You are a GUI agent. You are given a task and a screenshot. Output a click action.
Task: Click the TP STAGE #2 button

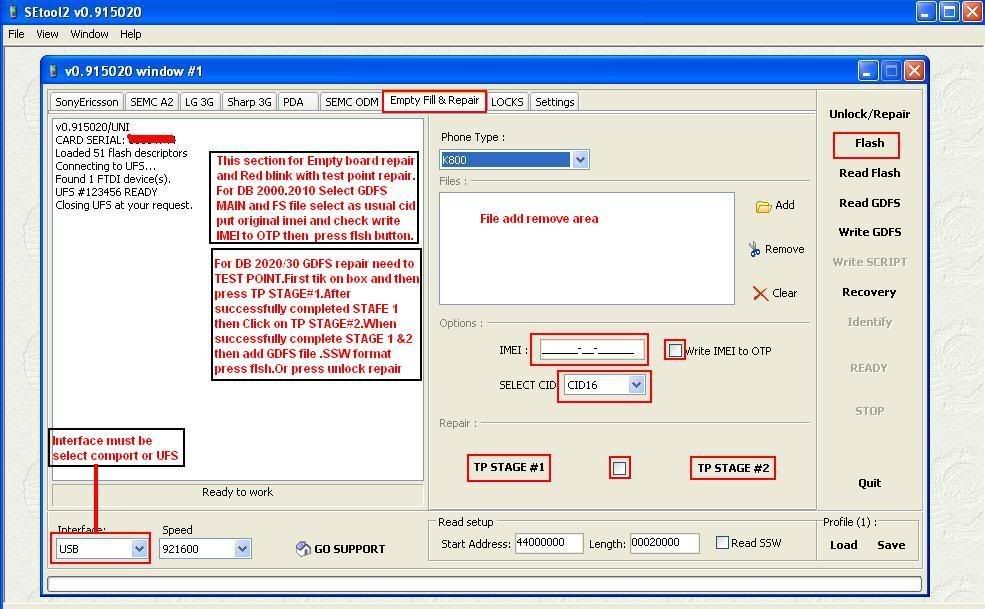[733, 468]
